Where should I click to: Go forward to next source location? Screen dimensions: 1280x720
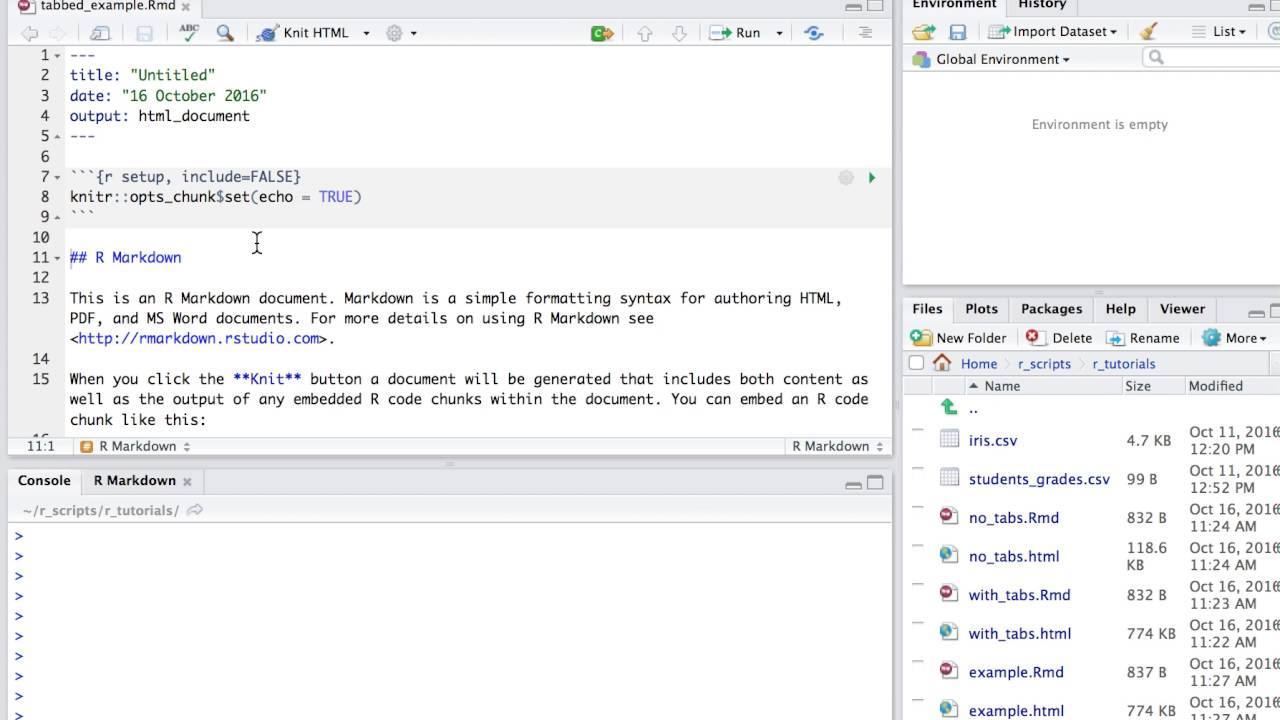59,33
